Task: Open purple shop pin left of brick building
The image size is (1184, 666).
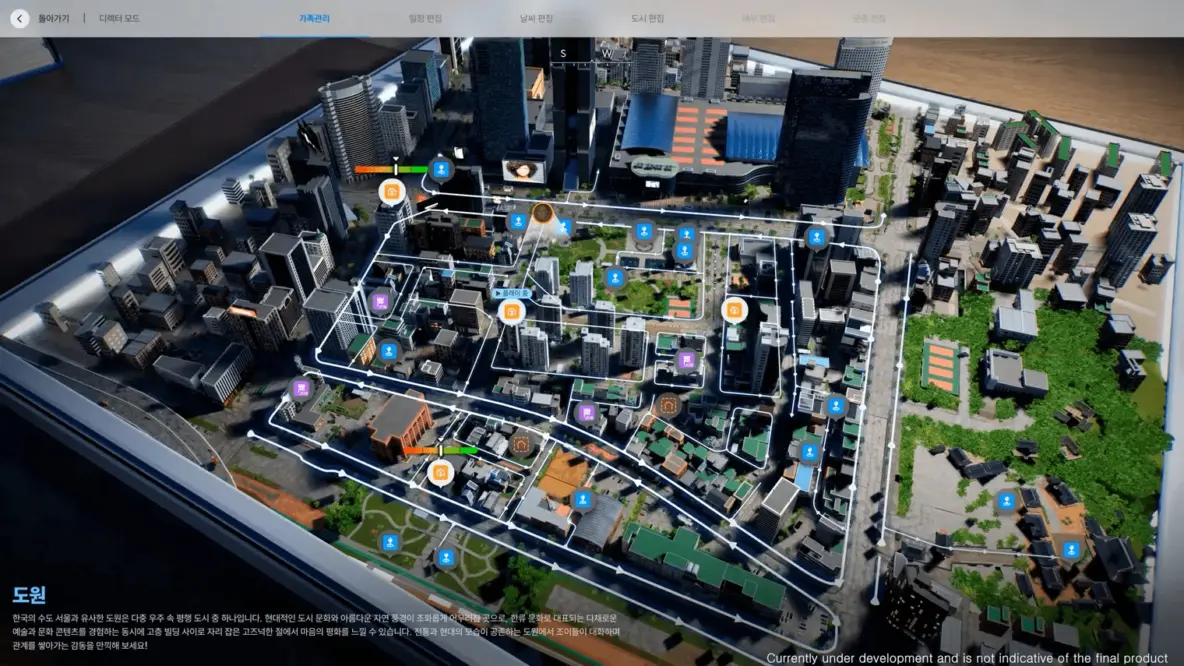Action: click(301, 389)
